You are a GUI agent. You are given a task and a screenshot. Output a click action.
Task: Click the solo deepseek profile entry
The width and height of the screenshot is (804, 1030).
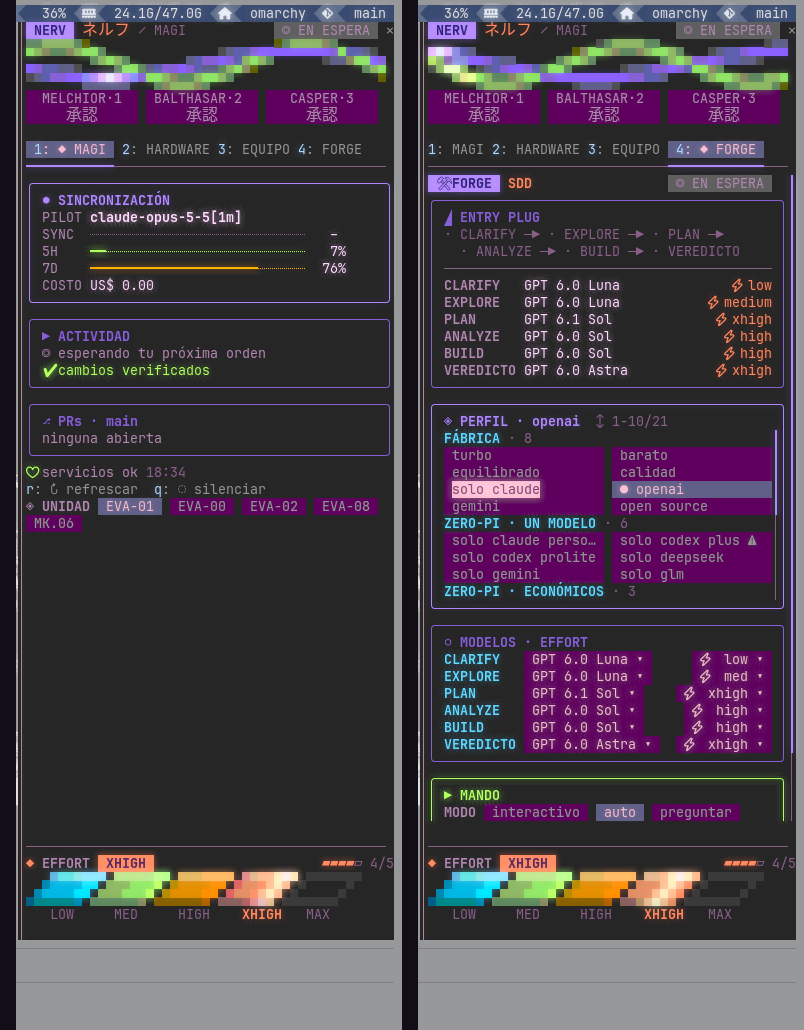pos(692,558)
